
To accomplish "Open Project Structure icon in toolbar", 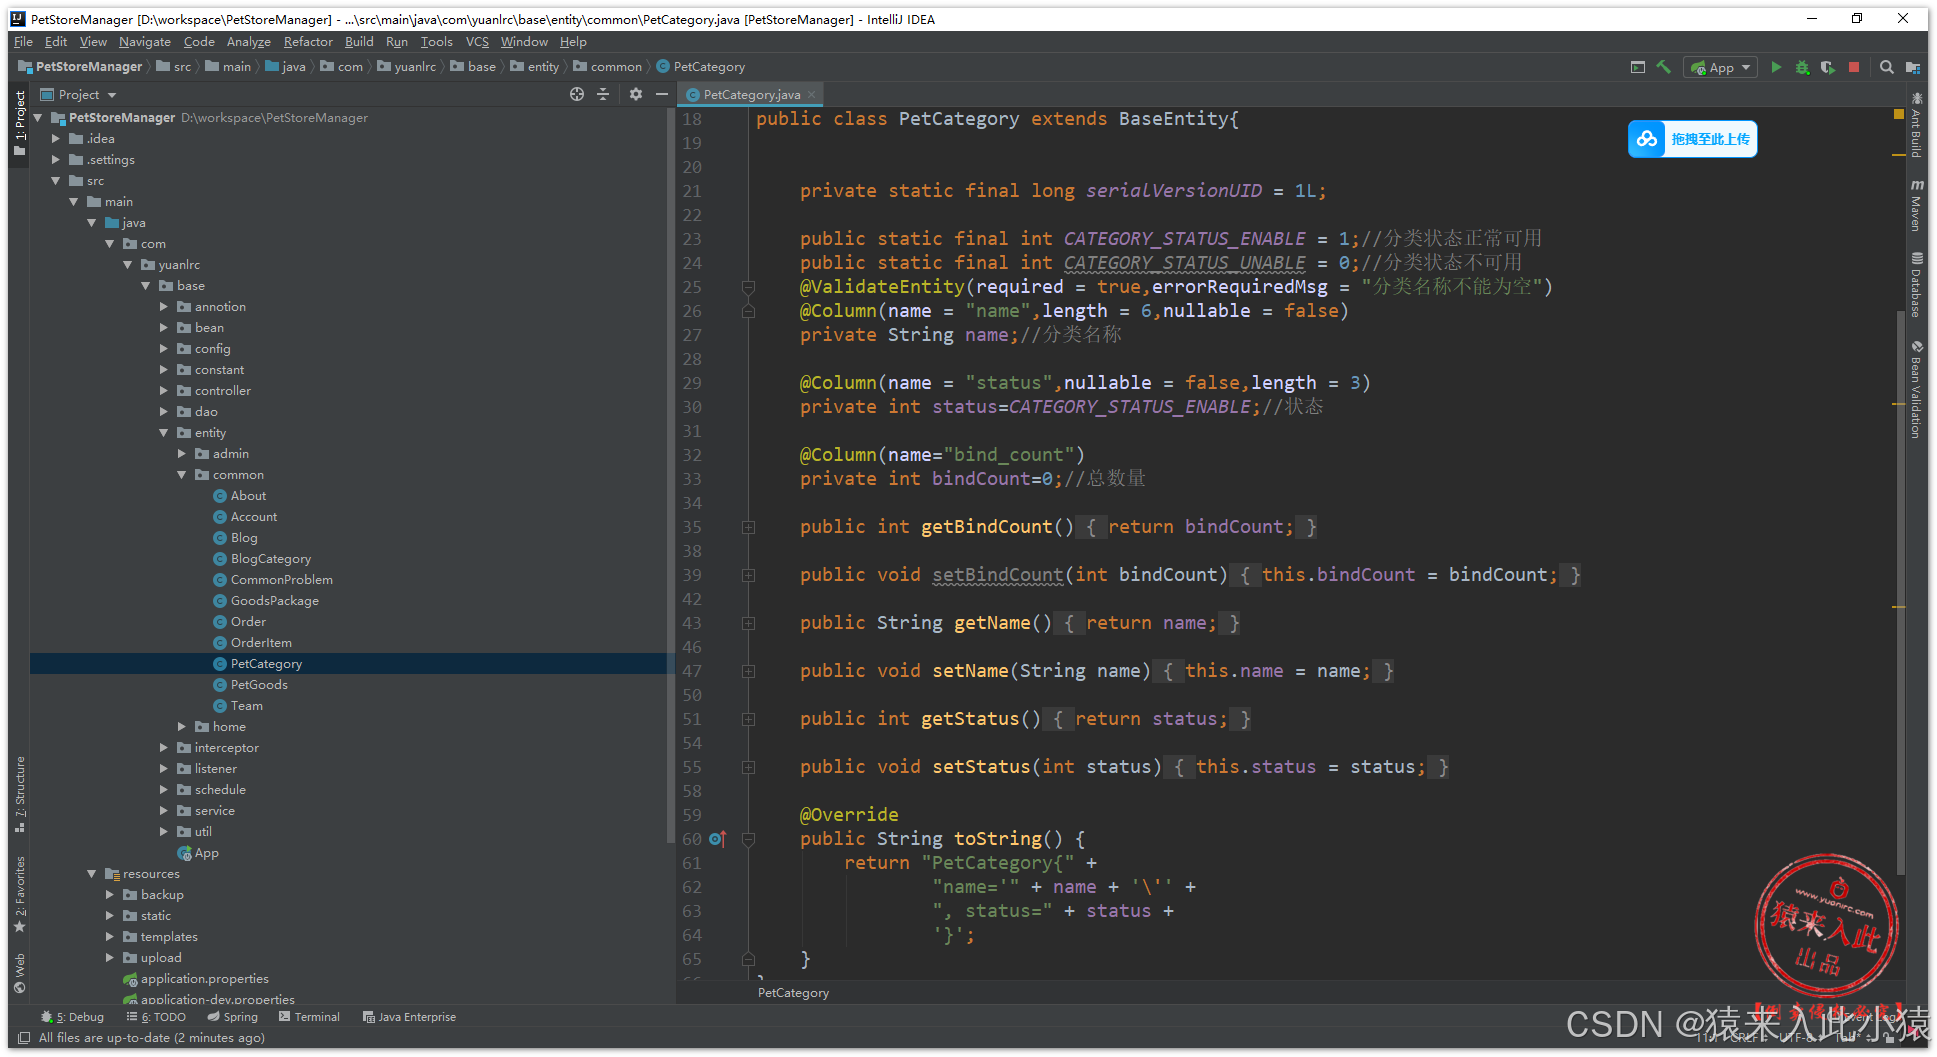I will 1912,67.
